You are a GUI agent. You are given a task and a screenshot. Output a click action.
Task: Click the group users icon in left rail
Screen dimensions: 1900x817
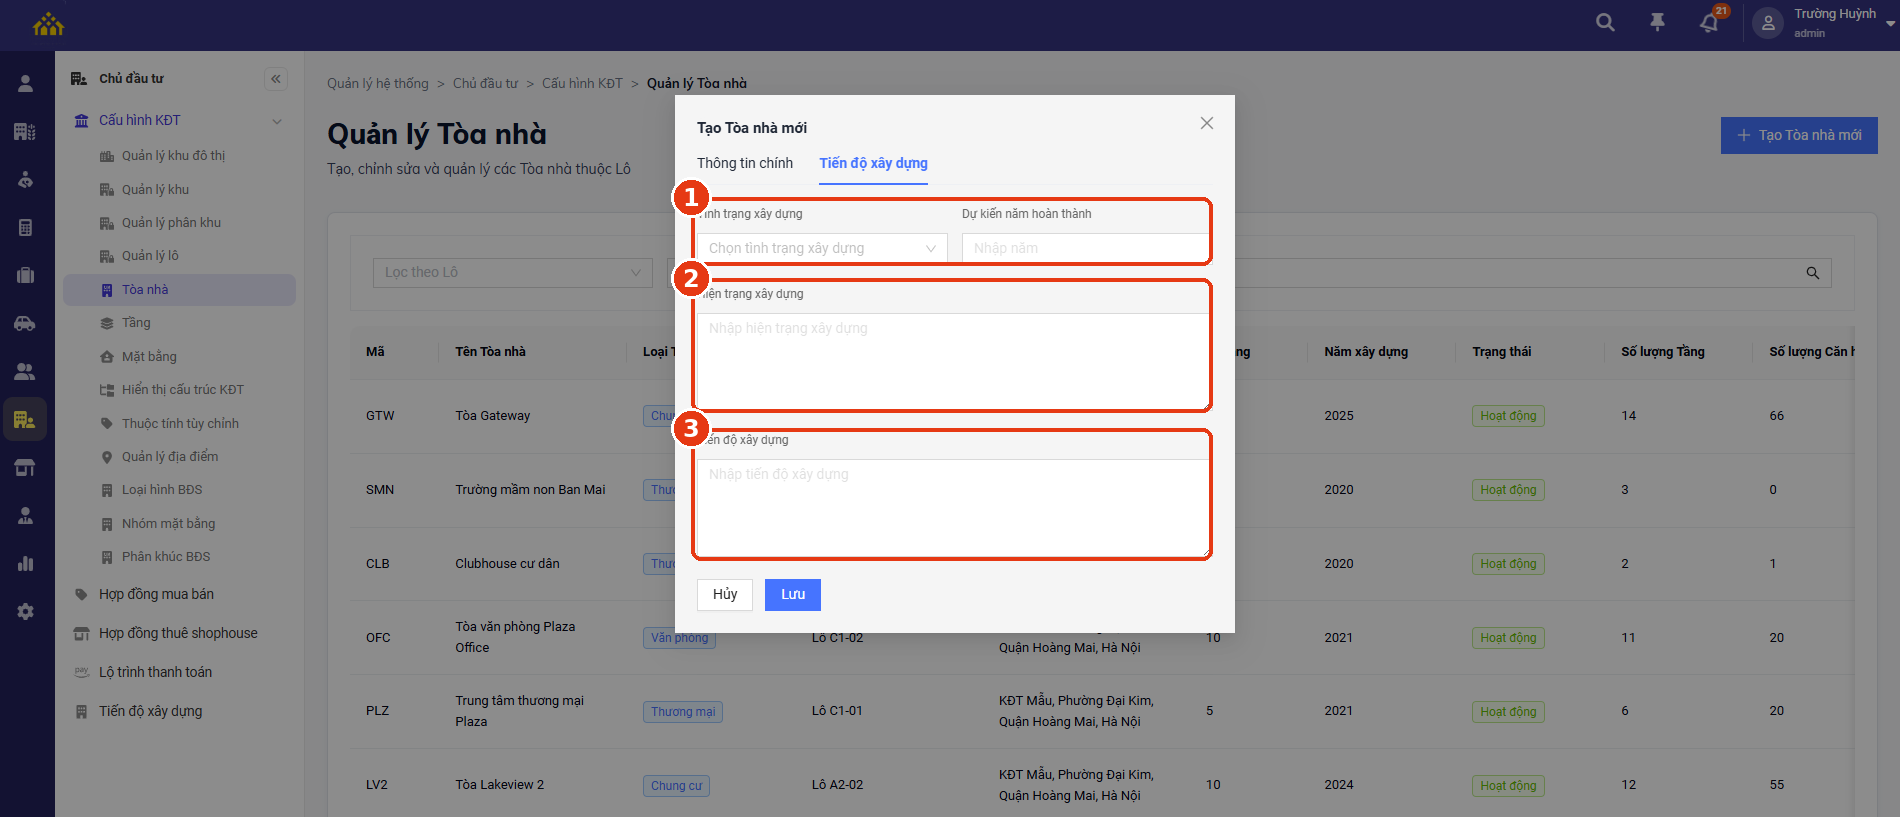tap(26, 371)
